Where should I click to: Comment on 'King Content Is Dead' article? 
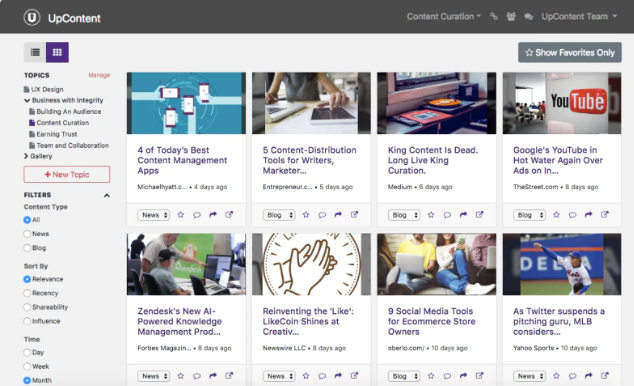(x=447, y=215)
